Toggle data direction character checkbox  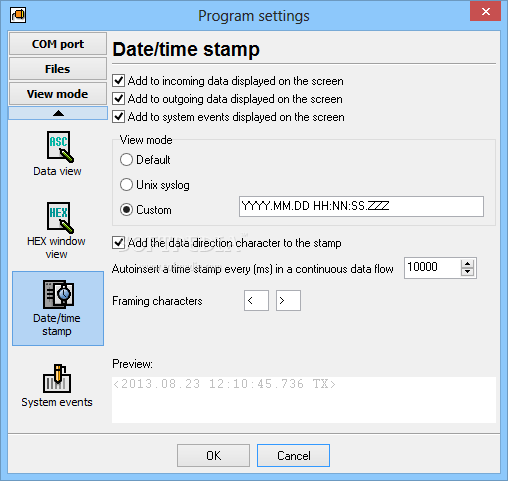[x=119, y=243]
